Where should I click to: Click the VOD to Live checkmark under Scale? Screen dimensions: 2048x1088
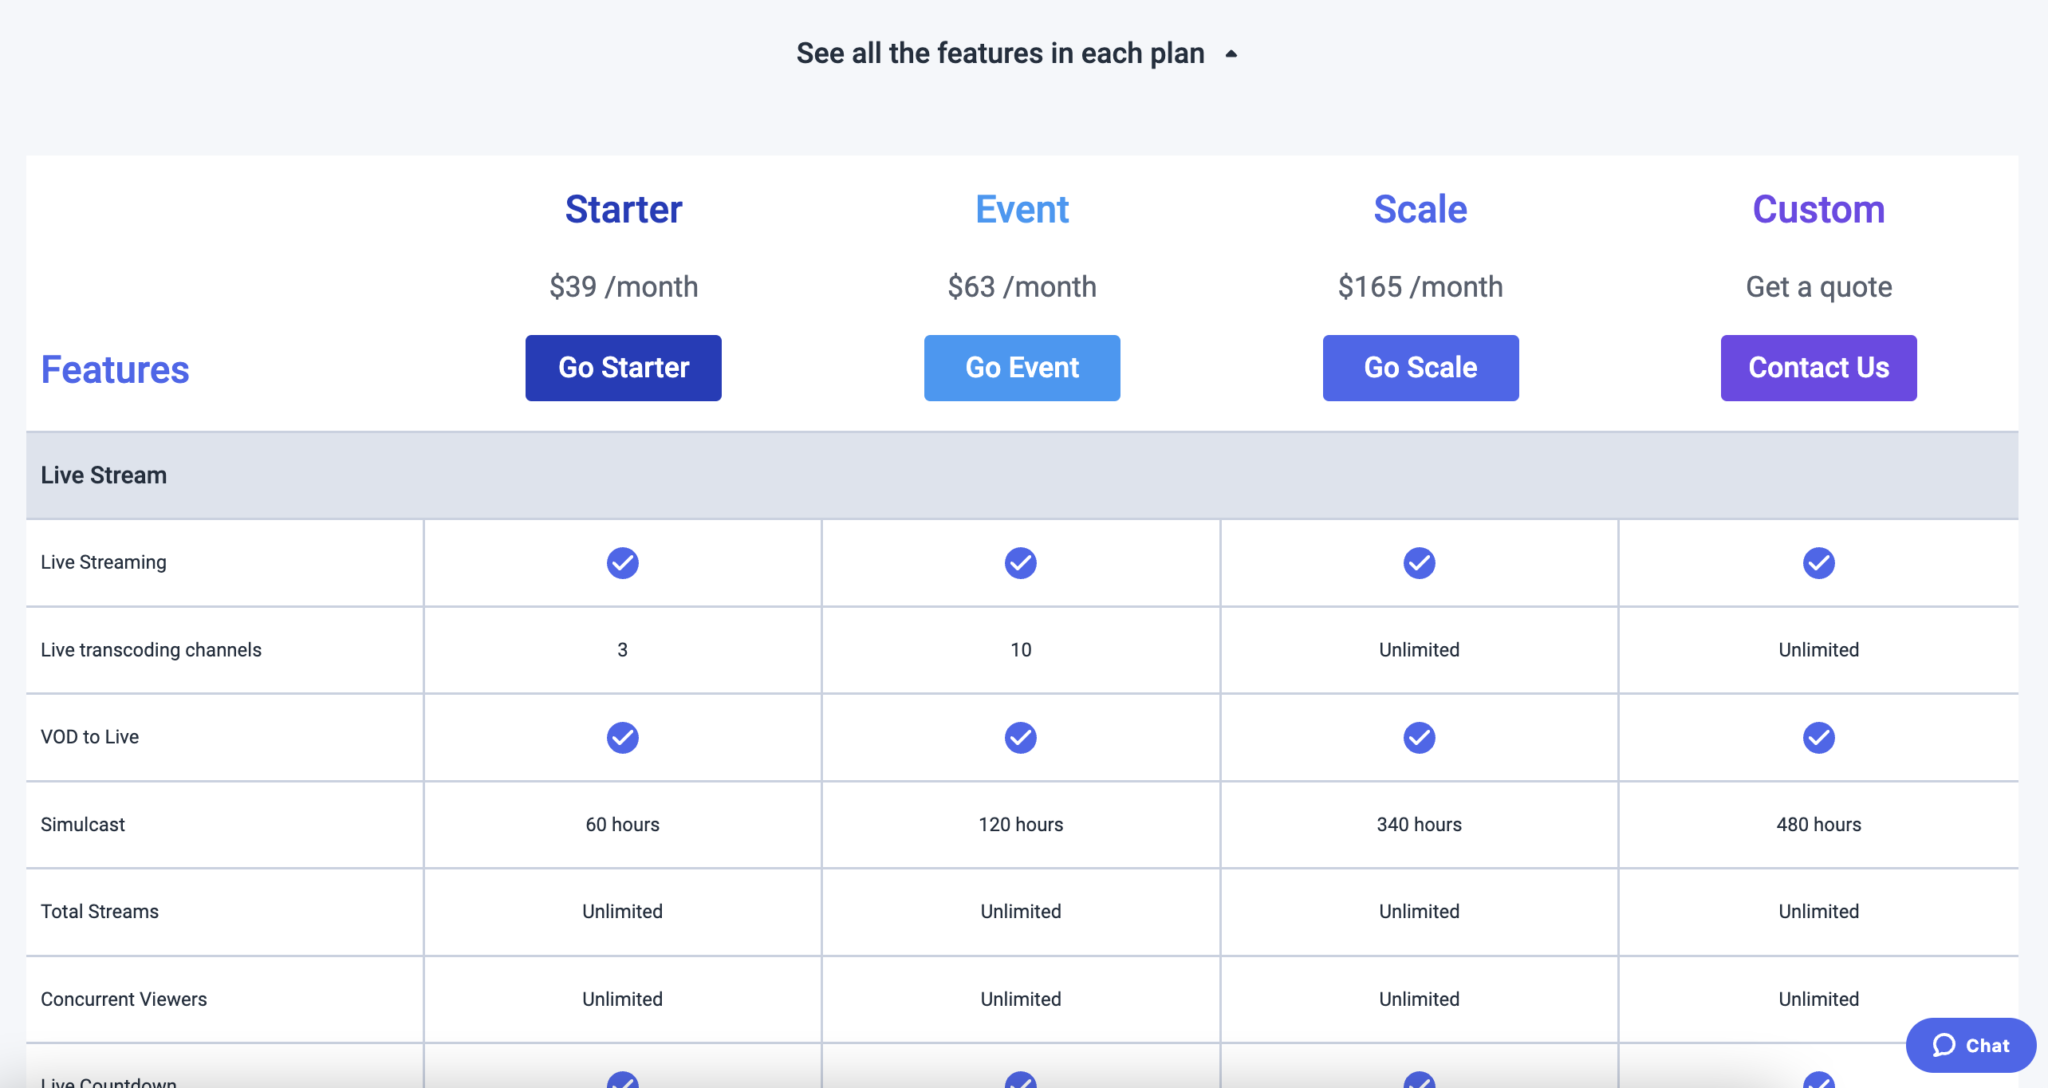[x=1420, y=737]
